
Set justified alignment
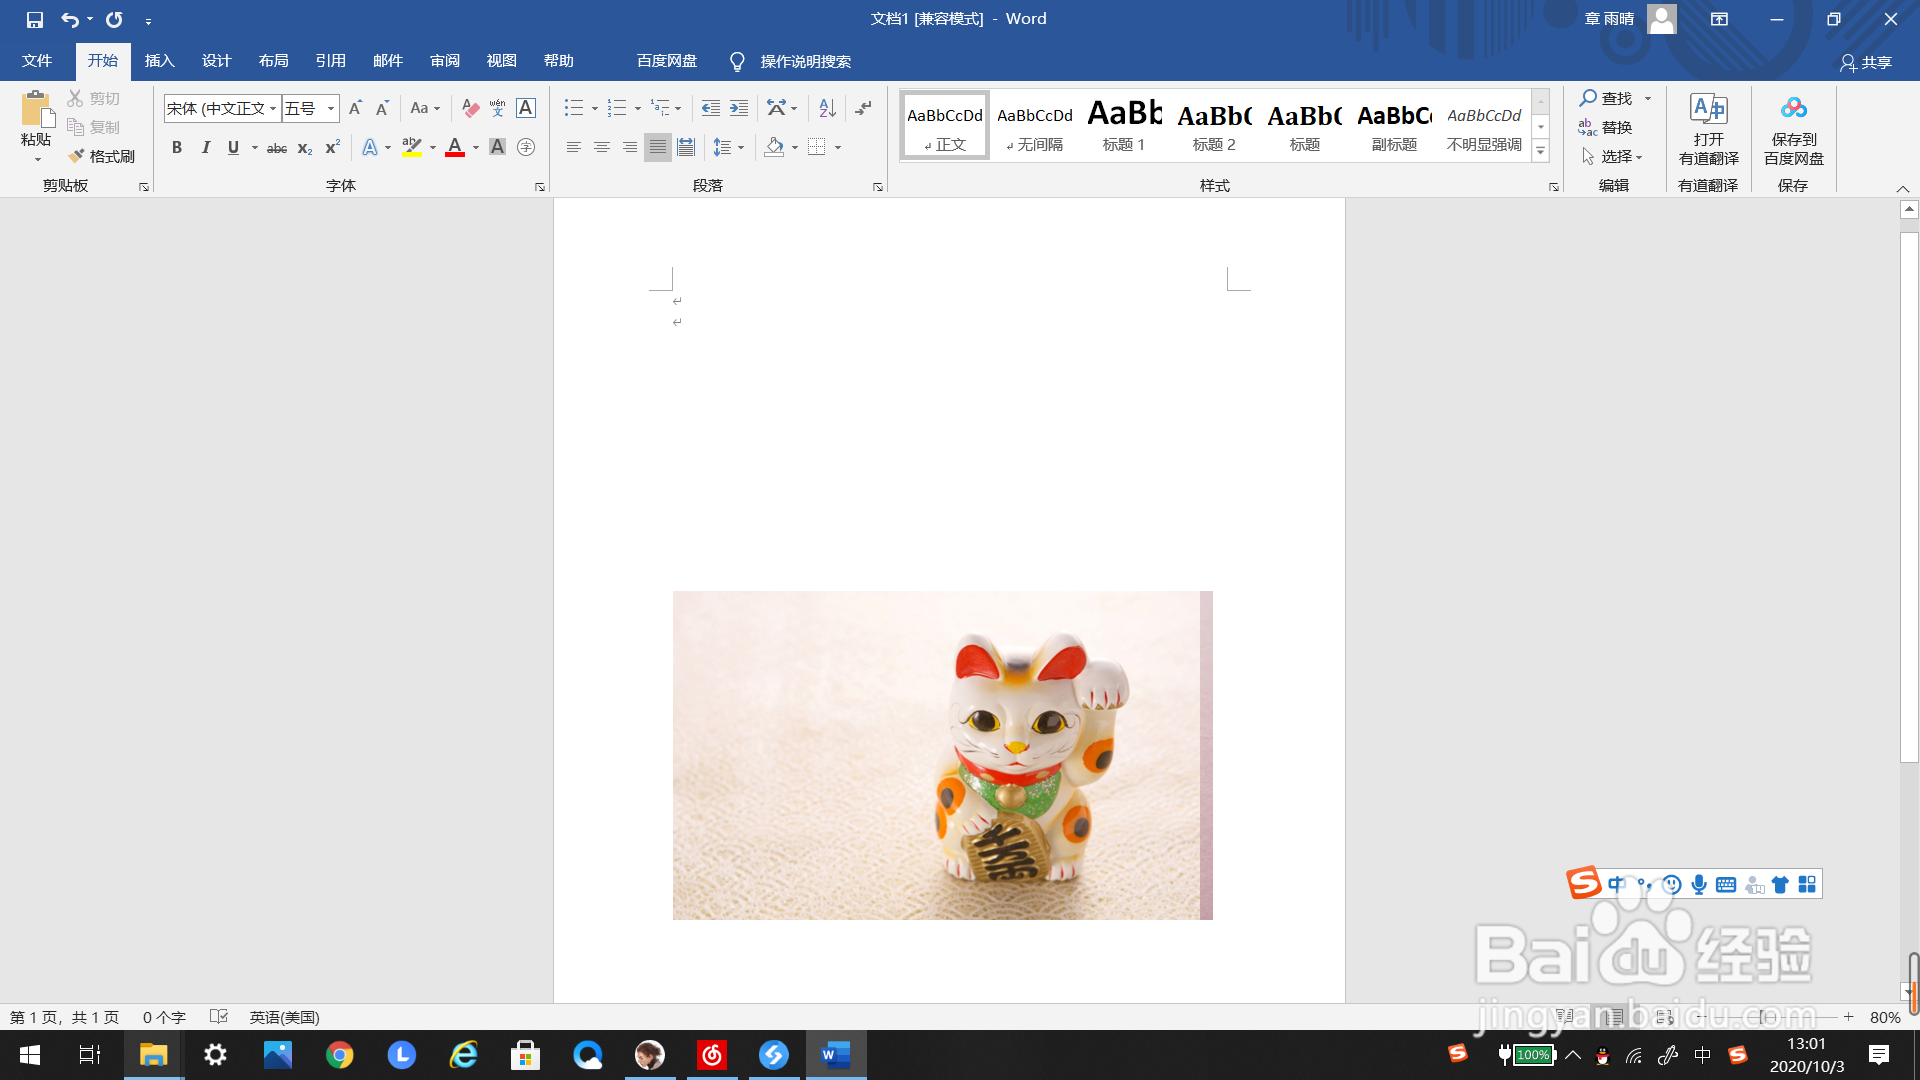pyautogui.click(x=657, y=148)
